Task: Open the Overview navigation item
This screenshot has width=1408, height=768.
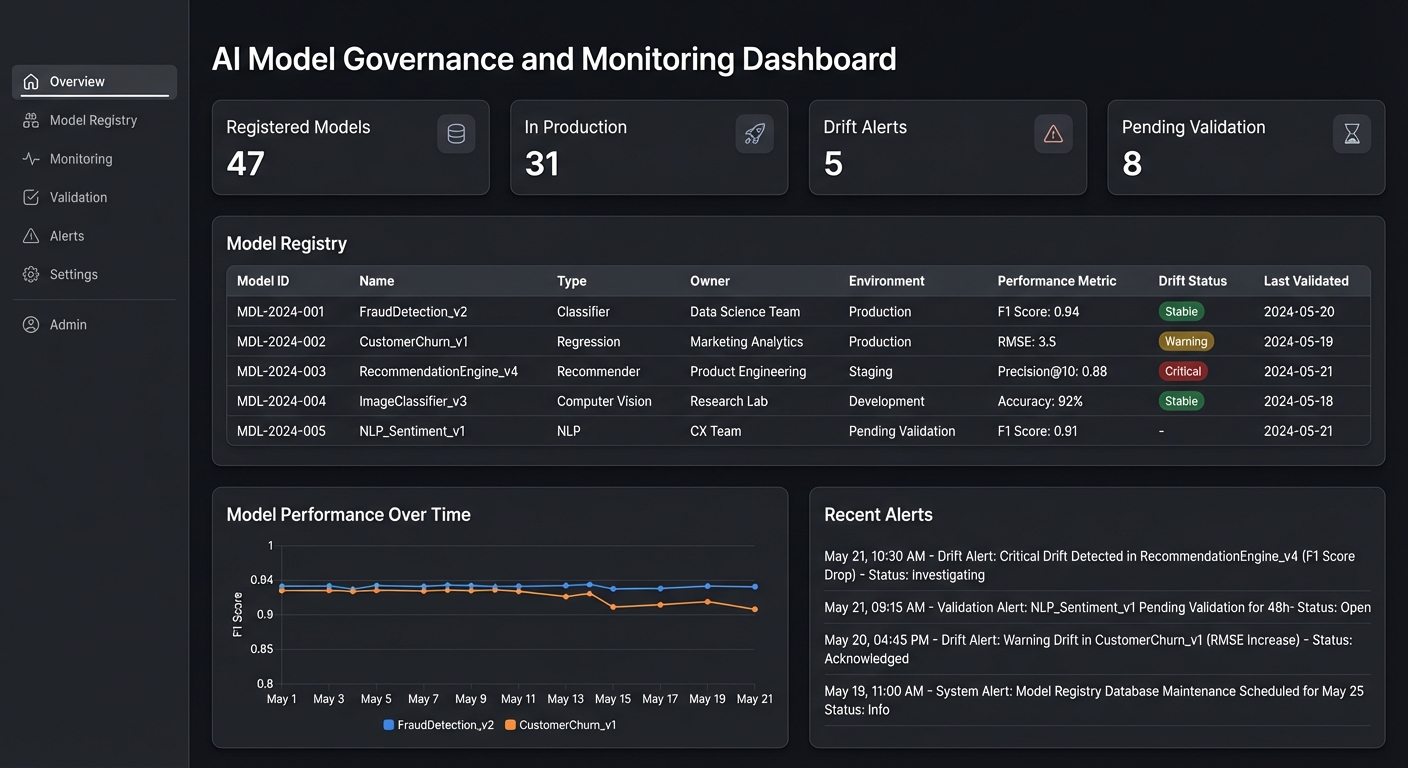Action: click(x=77, y=81)
